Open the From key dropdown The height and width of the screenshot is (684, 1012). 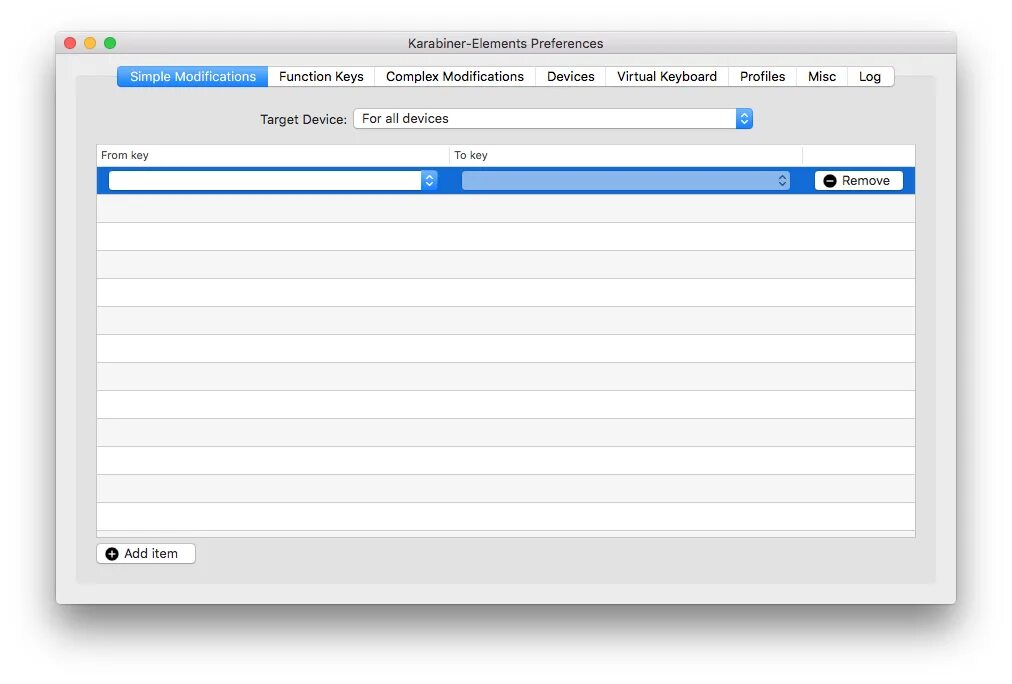pyautogui.click(x=273, y=180)
